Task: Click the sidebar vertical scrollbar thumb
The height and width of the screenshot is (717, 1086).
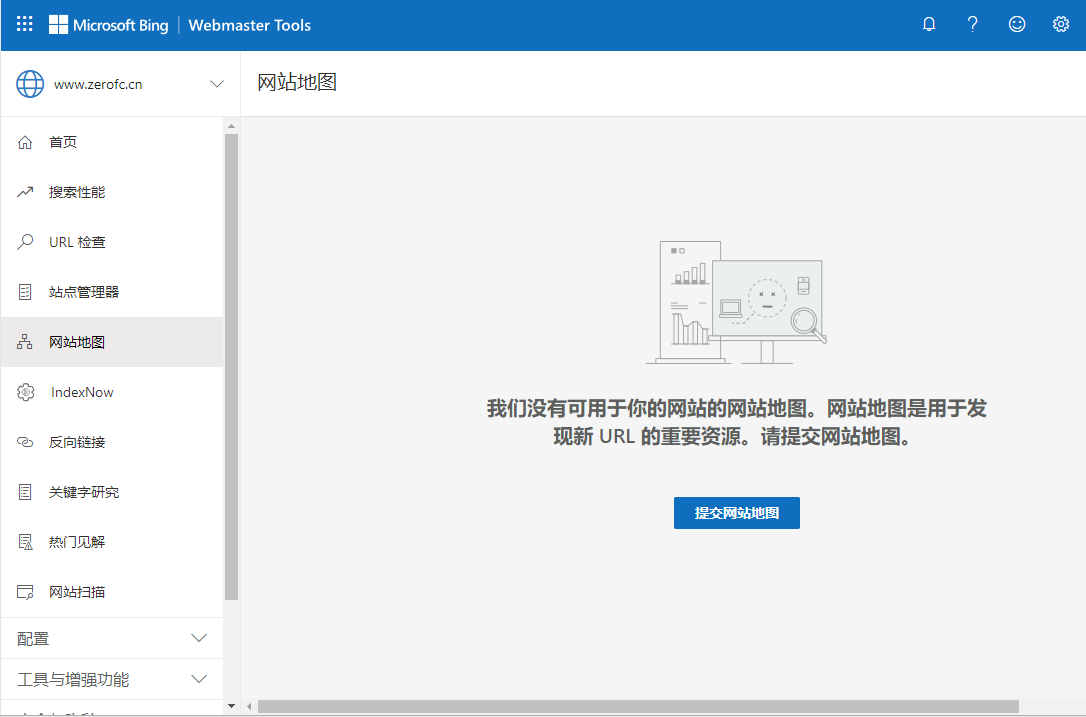Action: click(x=231, y=366)
